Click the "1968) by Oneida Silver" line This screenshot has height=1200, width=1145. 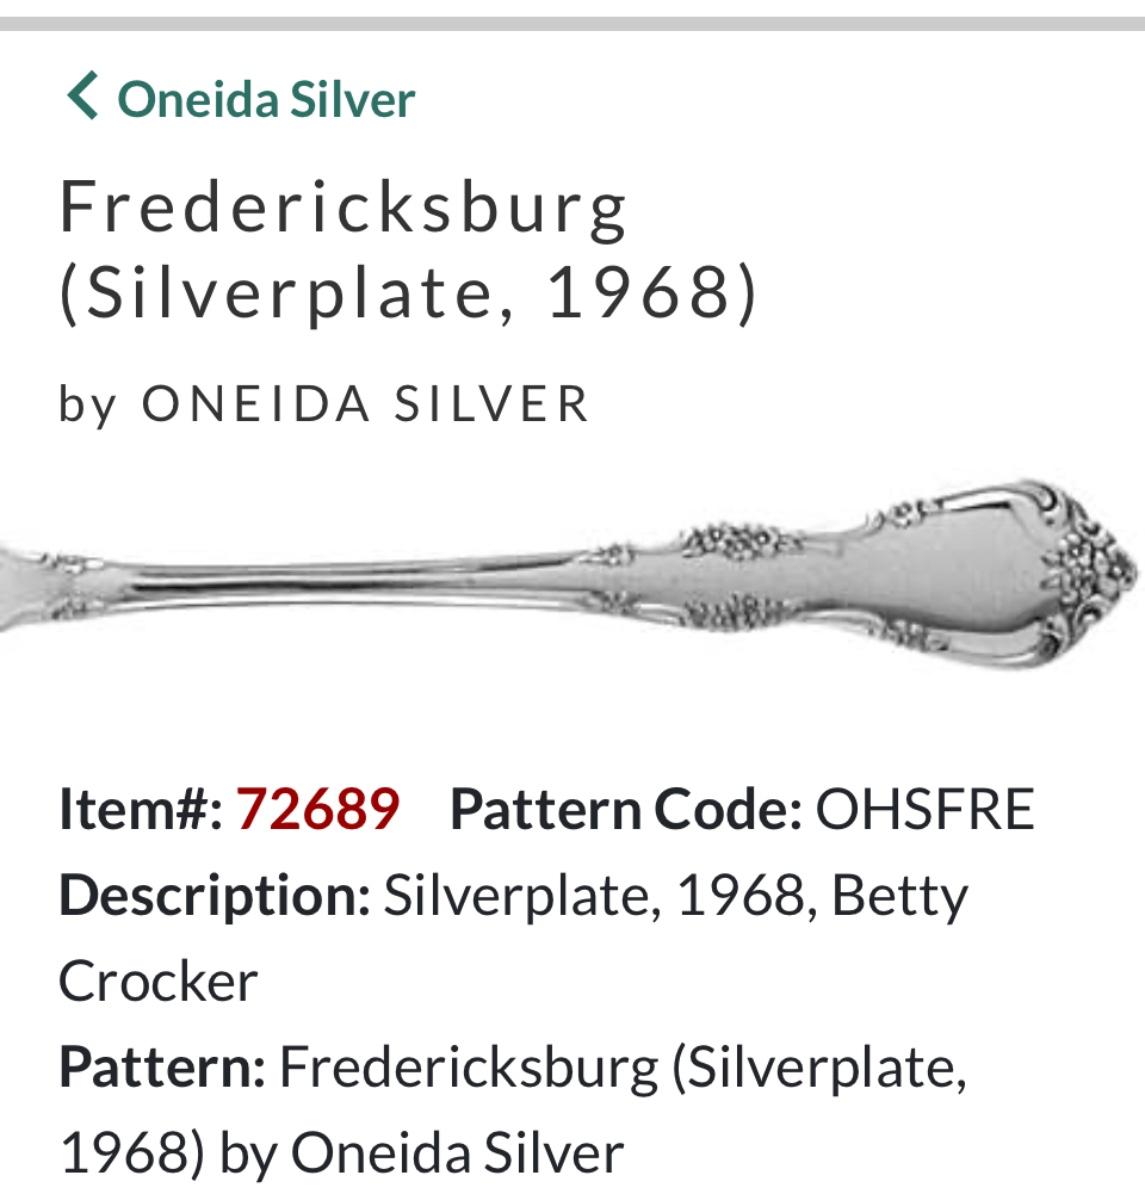(x=341, y=1152)
